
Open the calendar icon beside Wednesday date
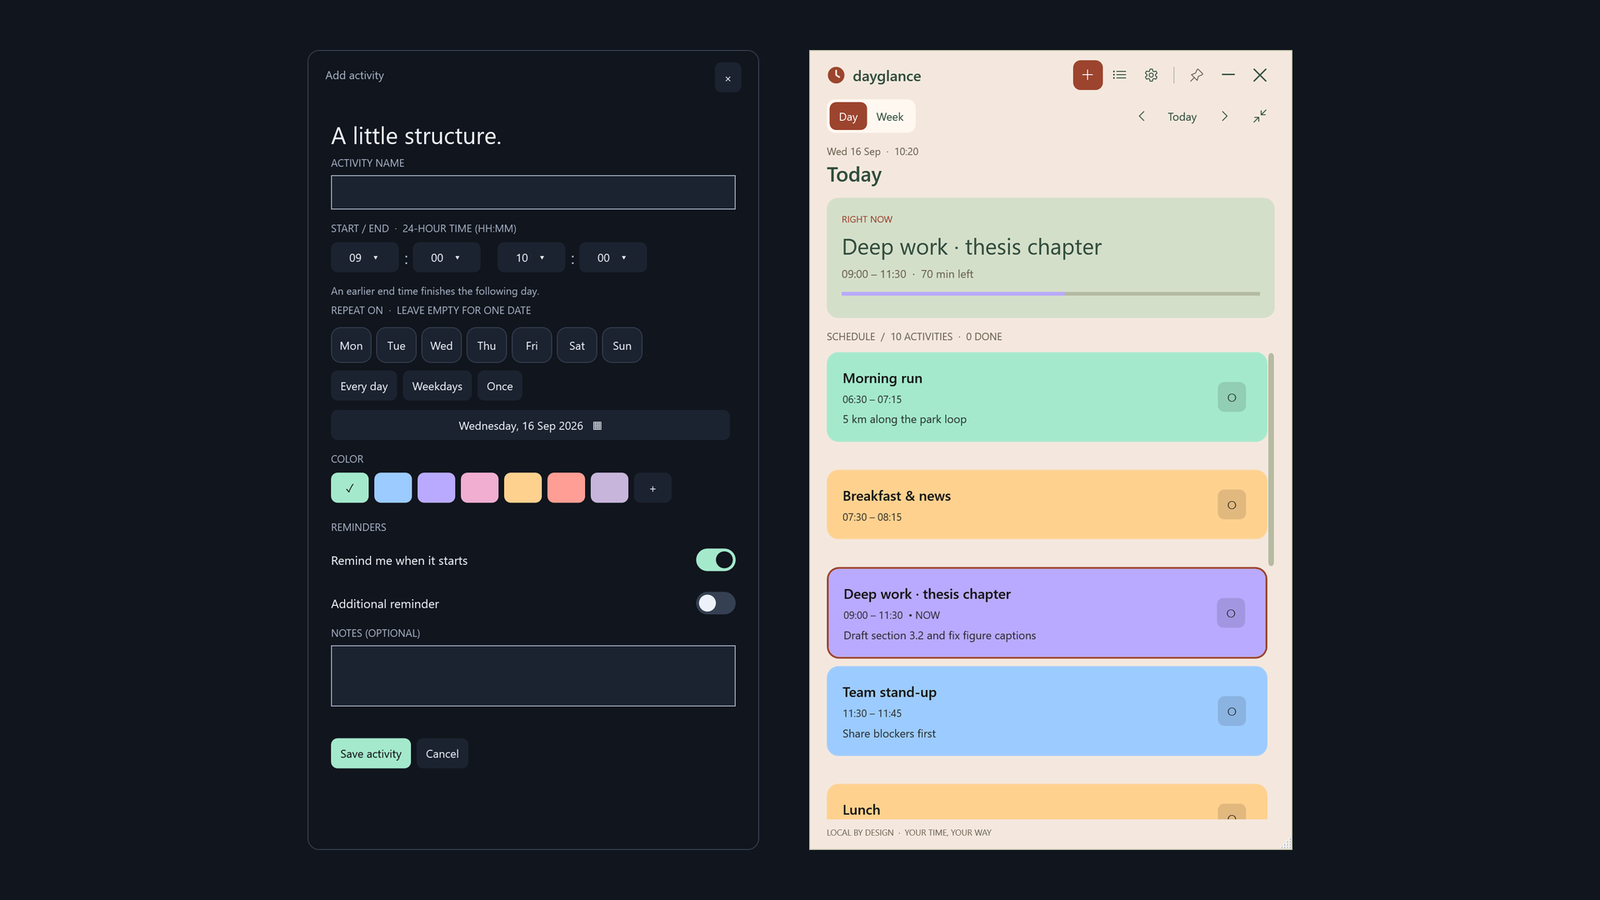click(x=597, y=425)
